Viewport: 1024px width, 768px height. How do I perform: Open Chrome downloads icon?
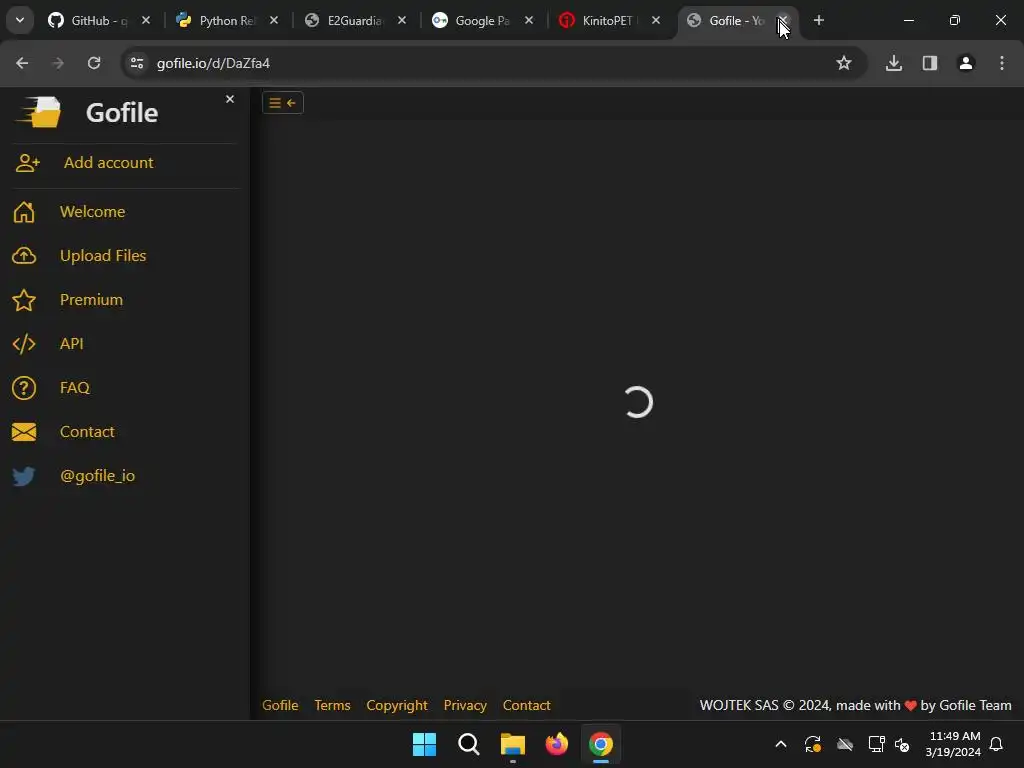(x=894, y=63)
